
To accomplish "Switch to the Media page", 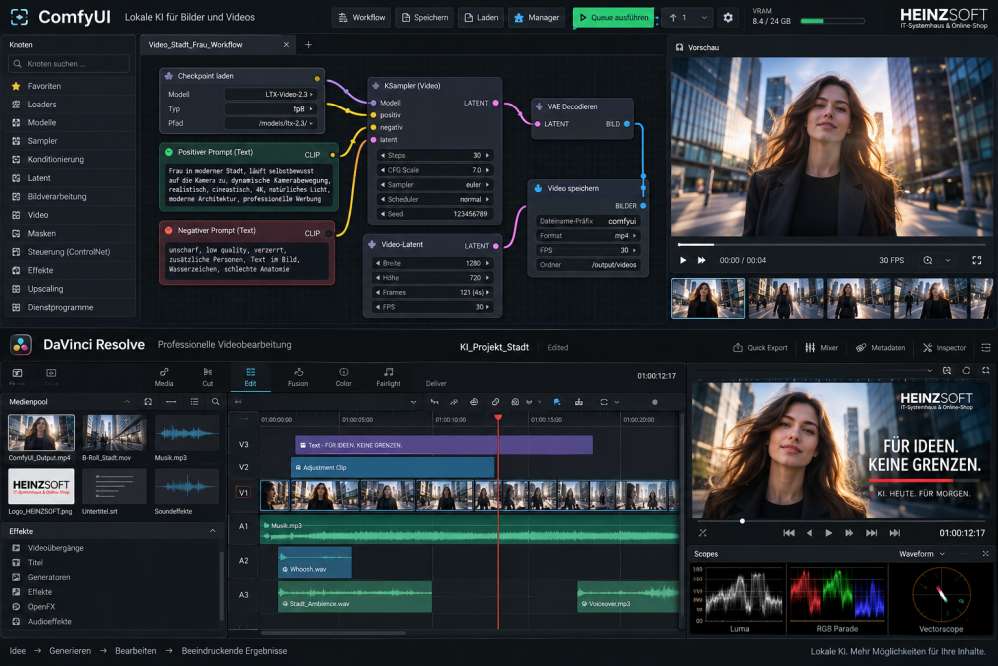I will click(164, 377).
